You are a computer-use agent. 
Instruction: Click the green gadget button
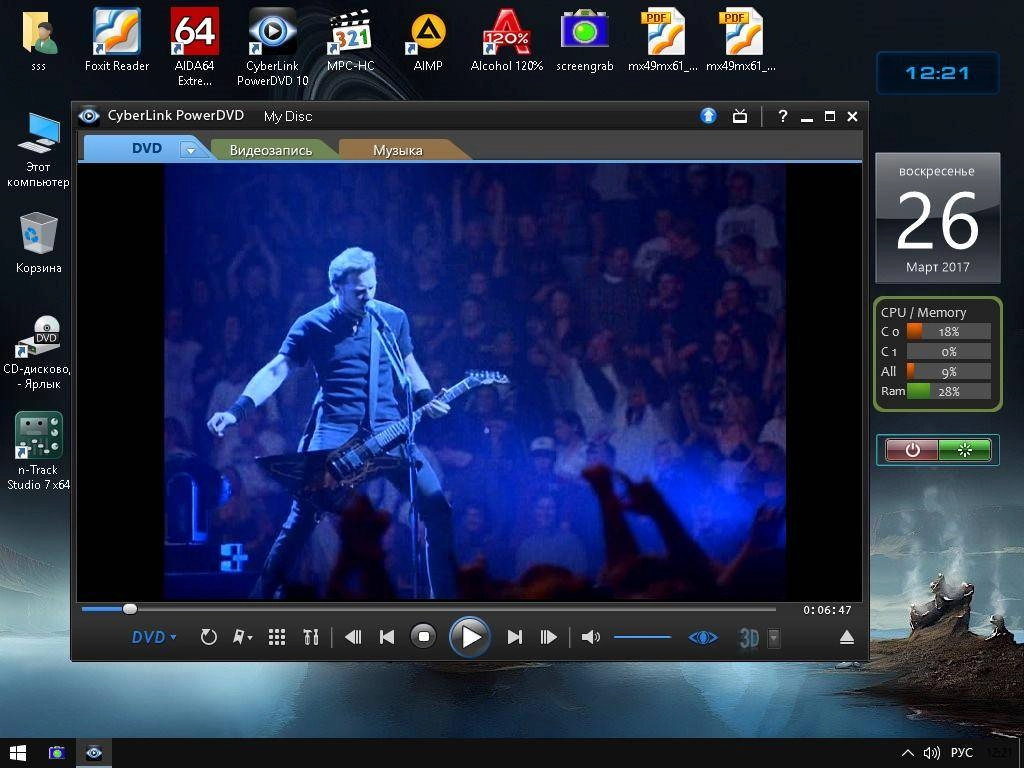[965, 450]
